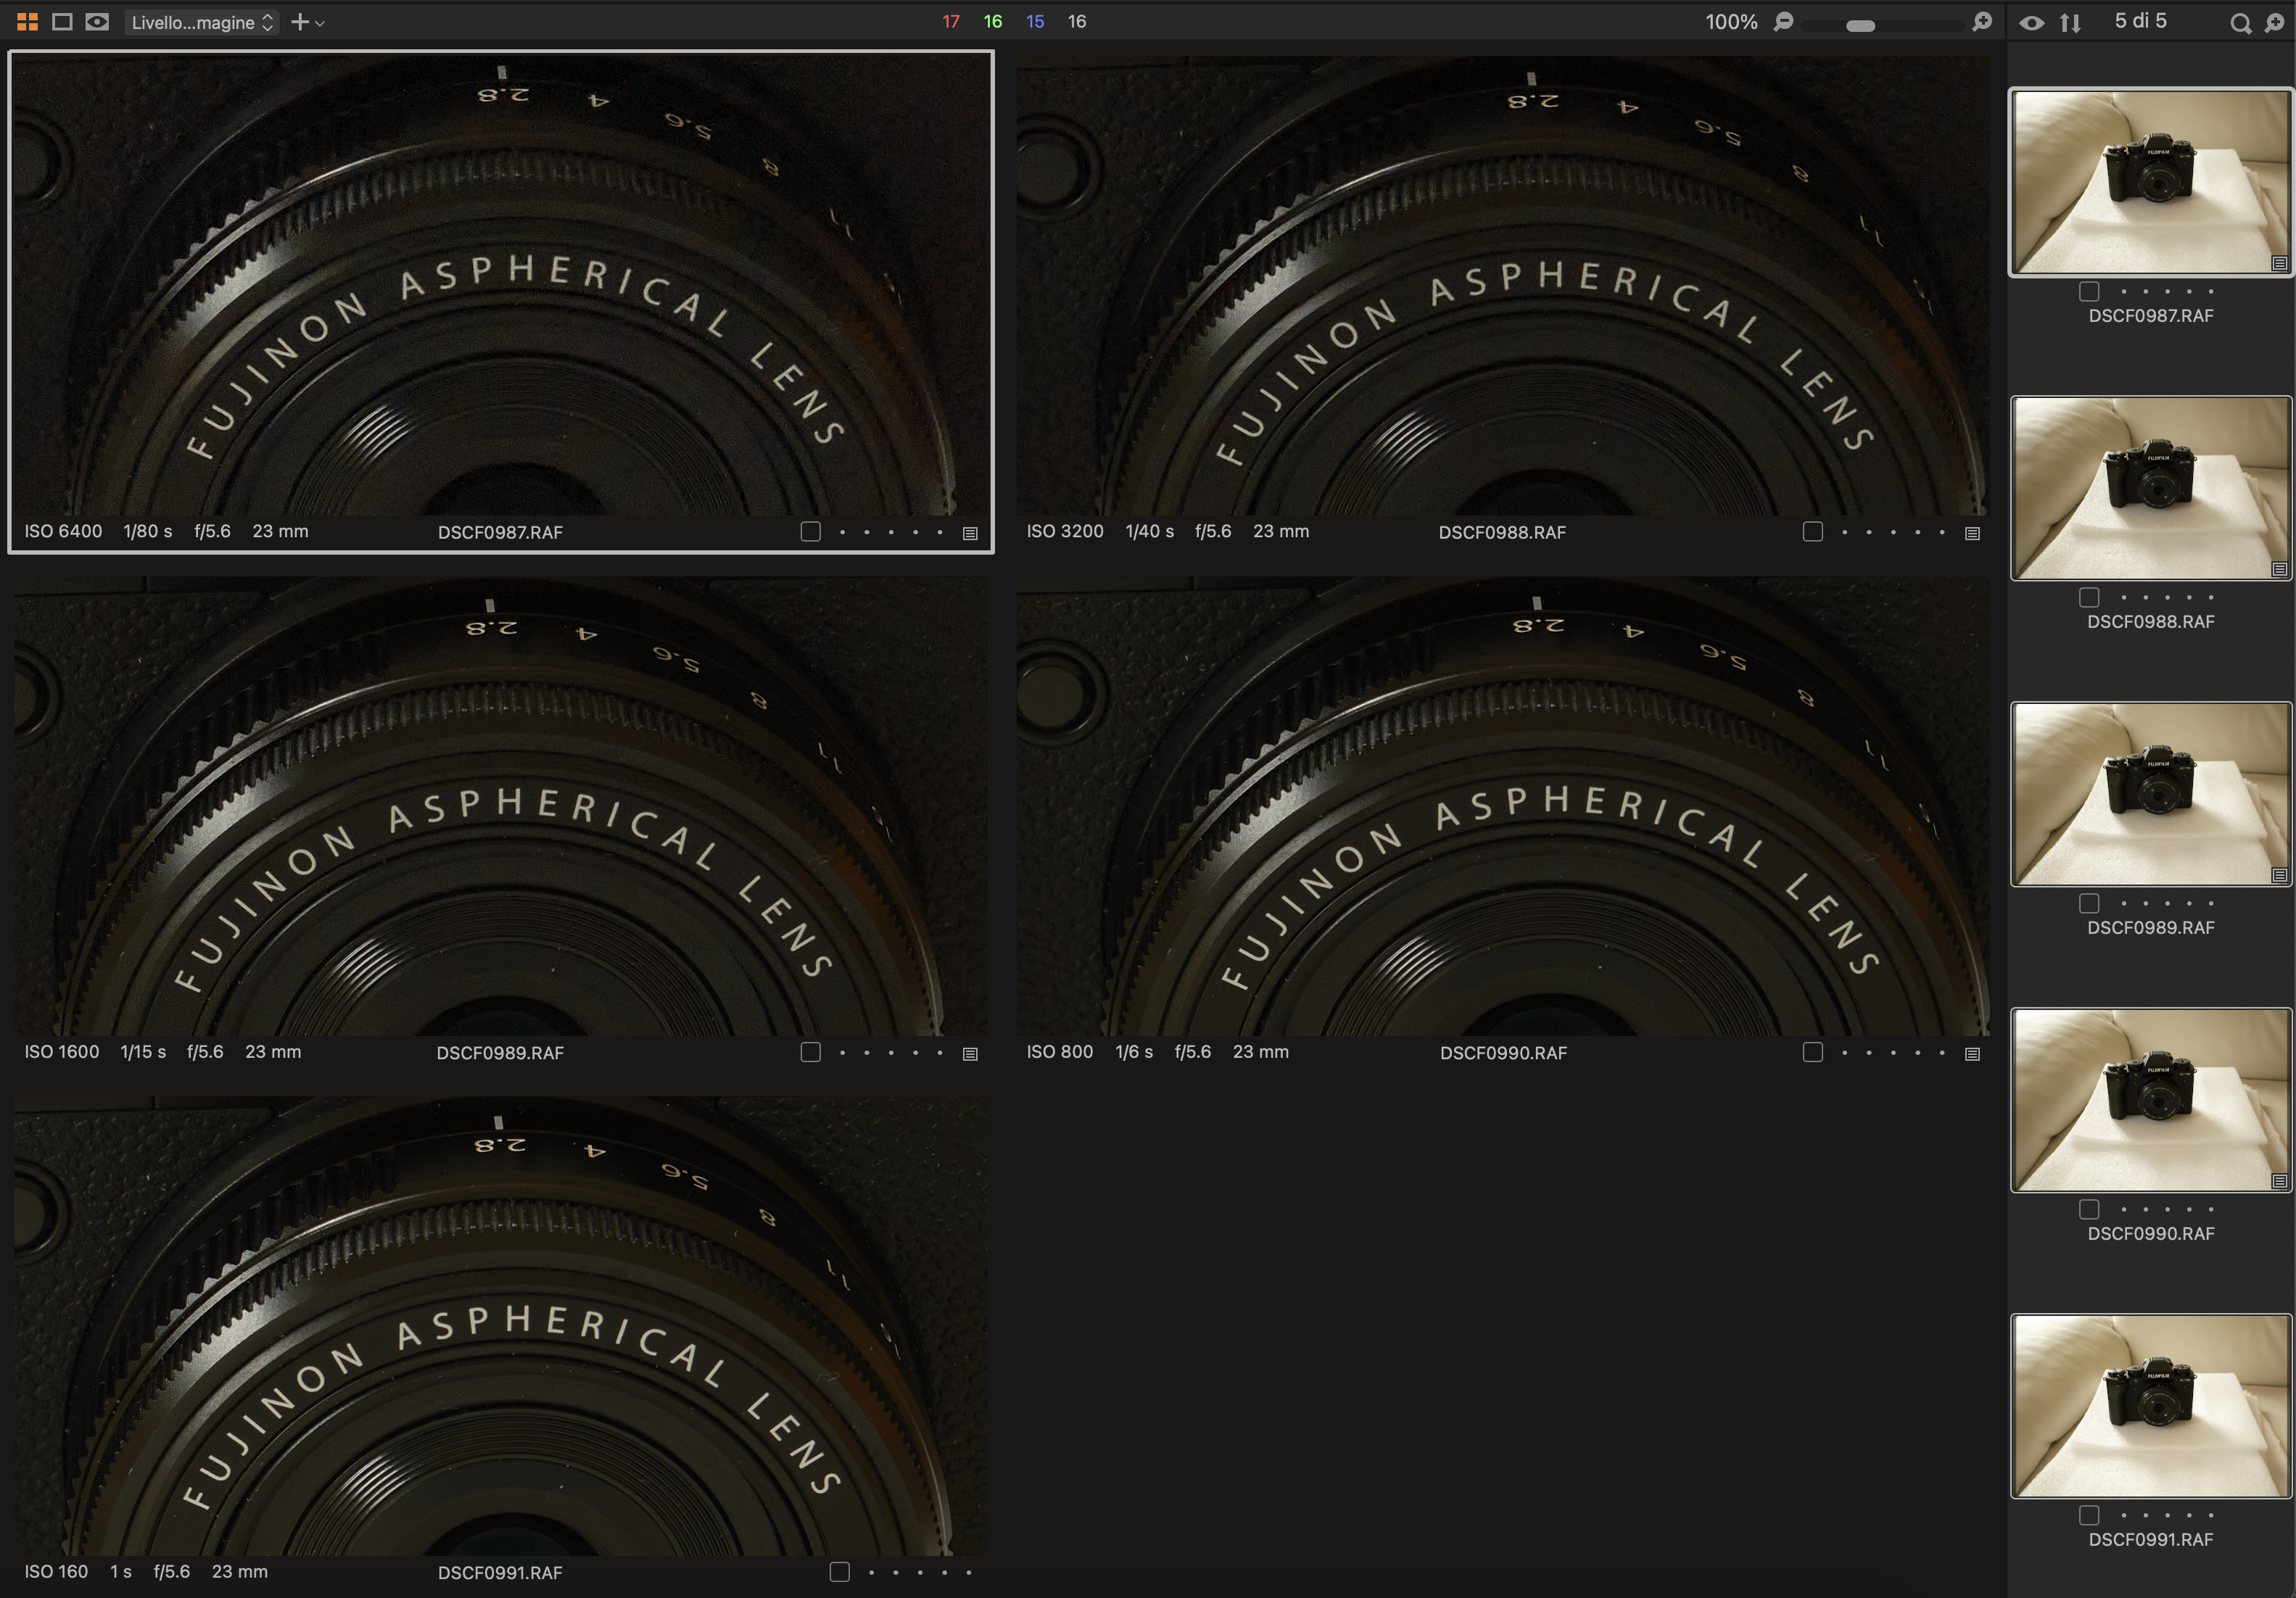Set five-star rating on DSCF0987.RAF viewer bar
Screen dimensions: 2296x1598
[940, 532]
